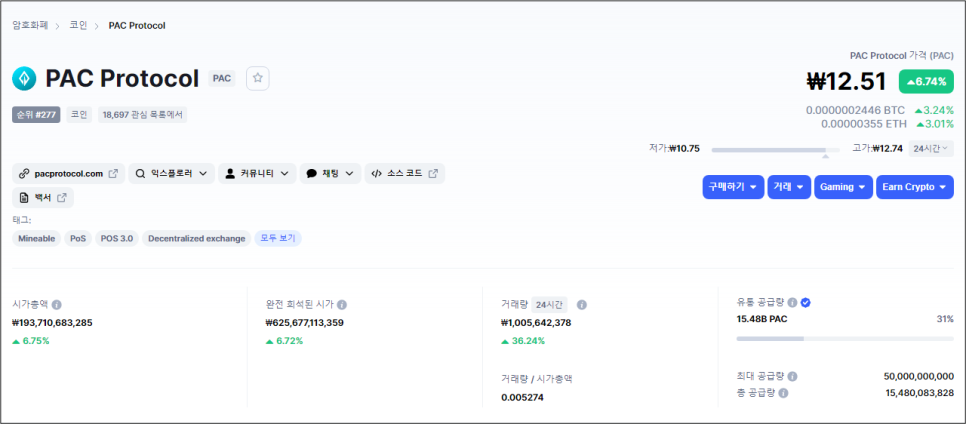
Task: Open the 구매하기 dropdown button
Action: tap(733, 187)
